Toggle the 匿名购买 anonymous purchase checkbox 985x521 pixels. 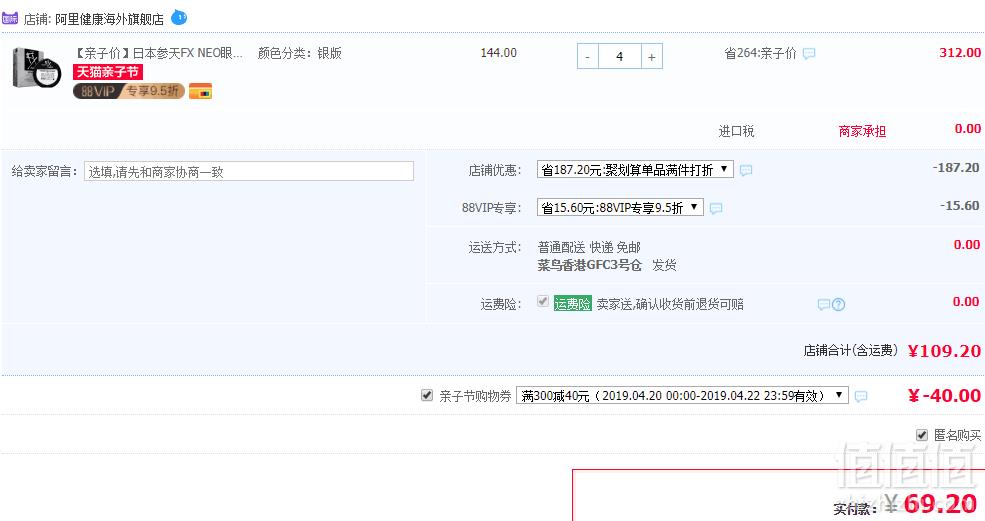(922, 434)
